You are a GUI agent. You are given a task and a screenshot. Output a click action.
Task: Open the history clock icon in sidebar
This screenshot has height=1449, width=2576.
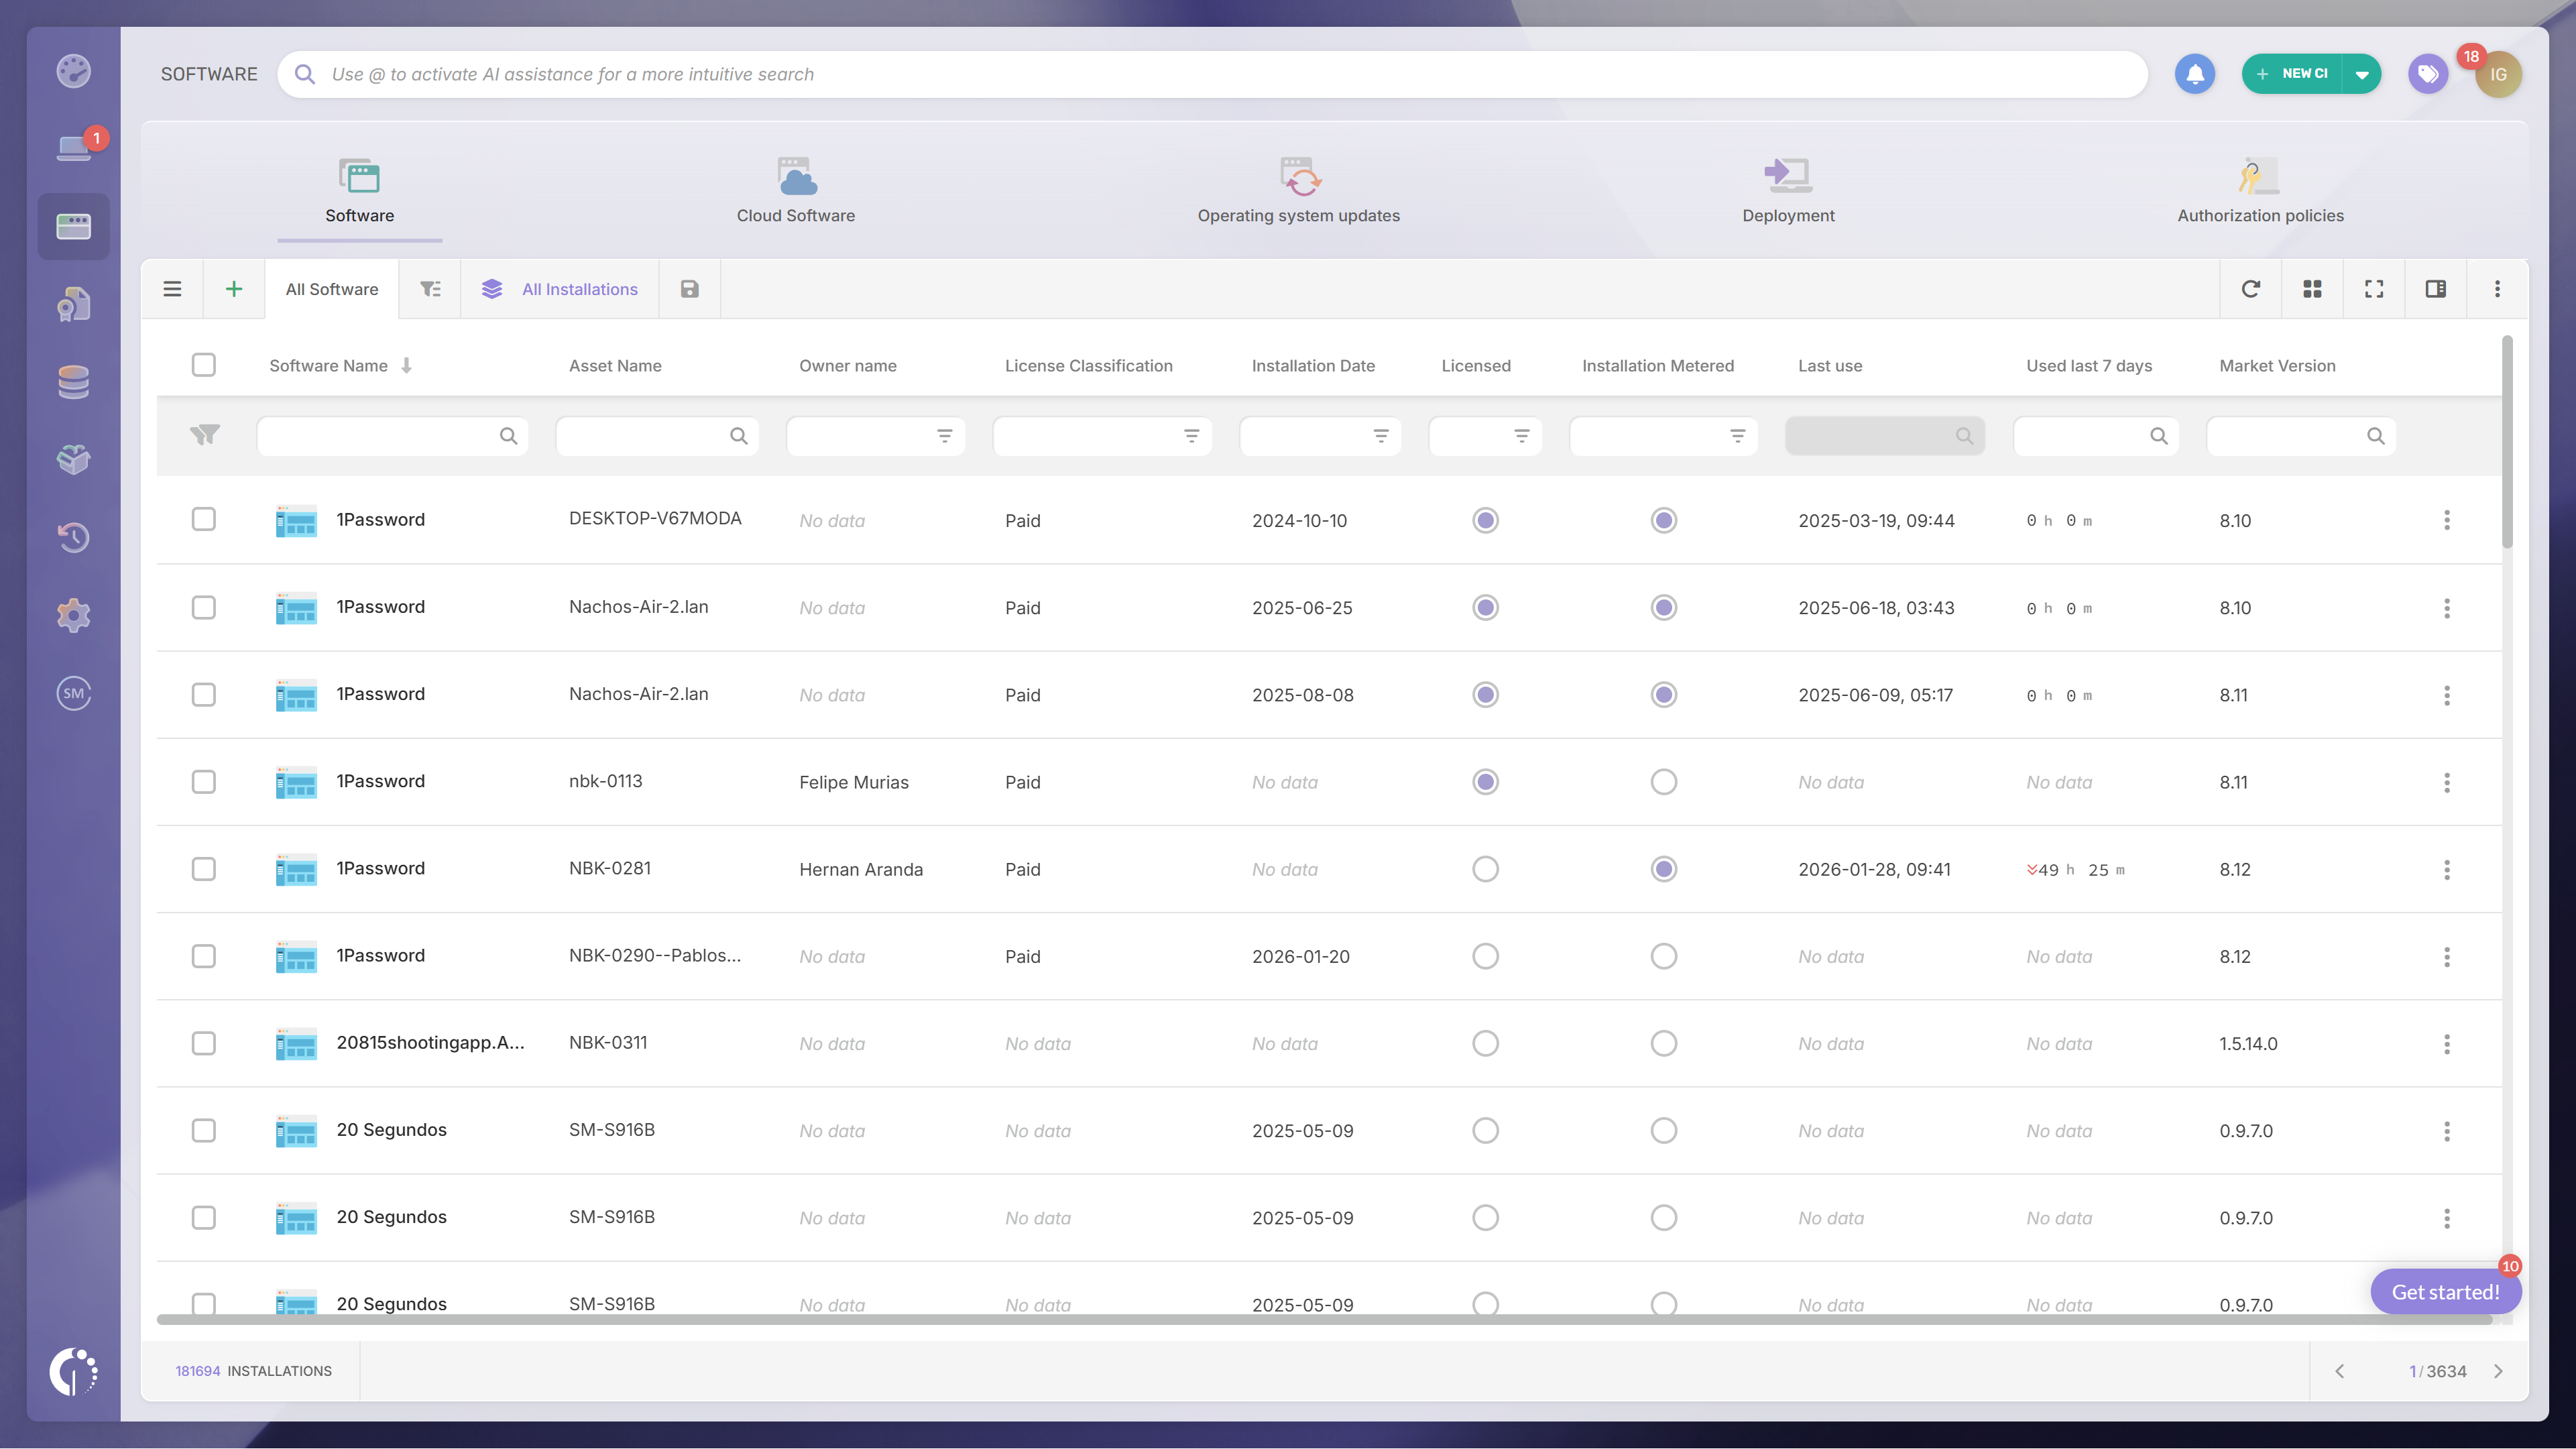73,537
